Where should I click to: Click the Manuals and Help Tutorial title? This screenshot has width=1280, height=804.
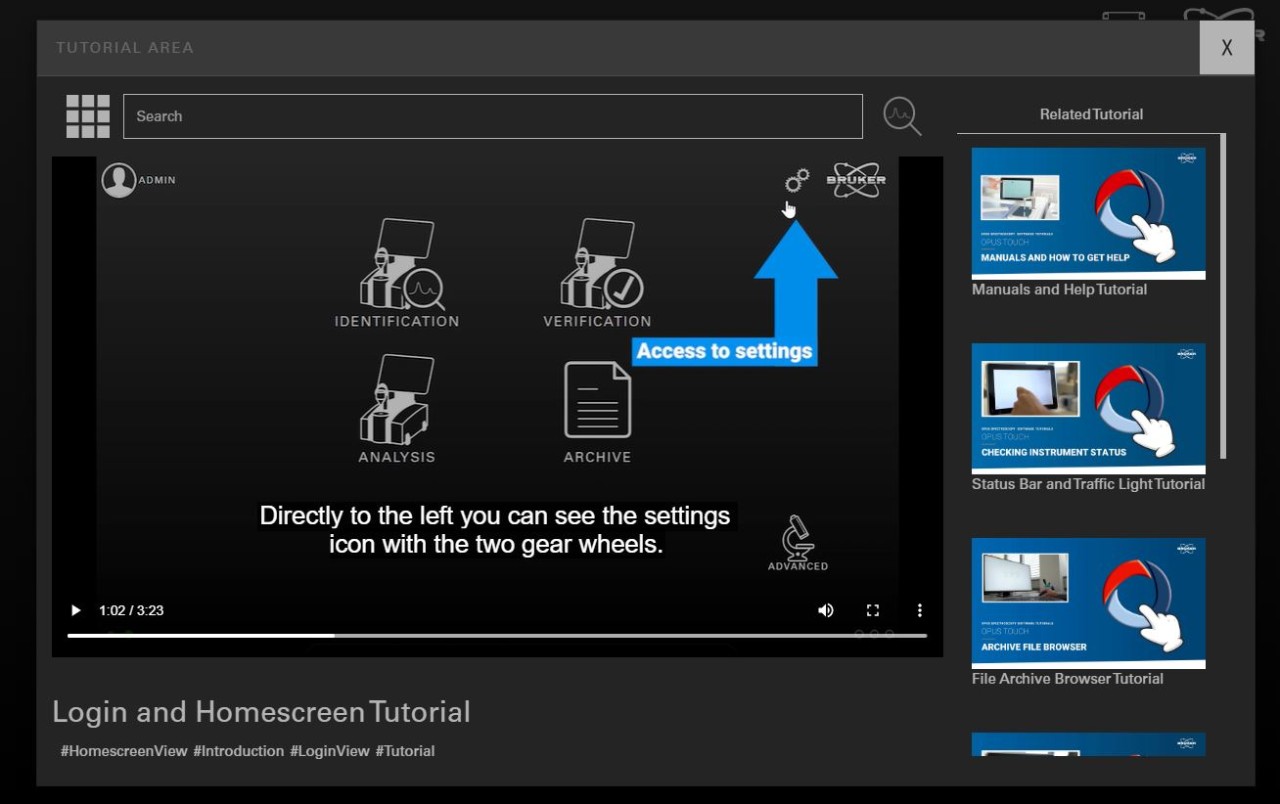point(1059,289)
